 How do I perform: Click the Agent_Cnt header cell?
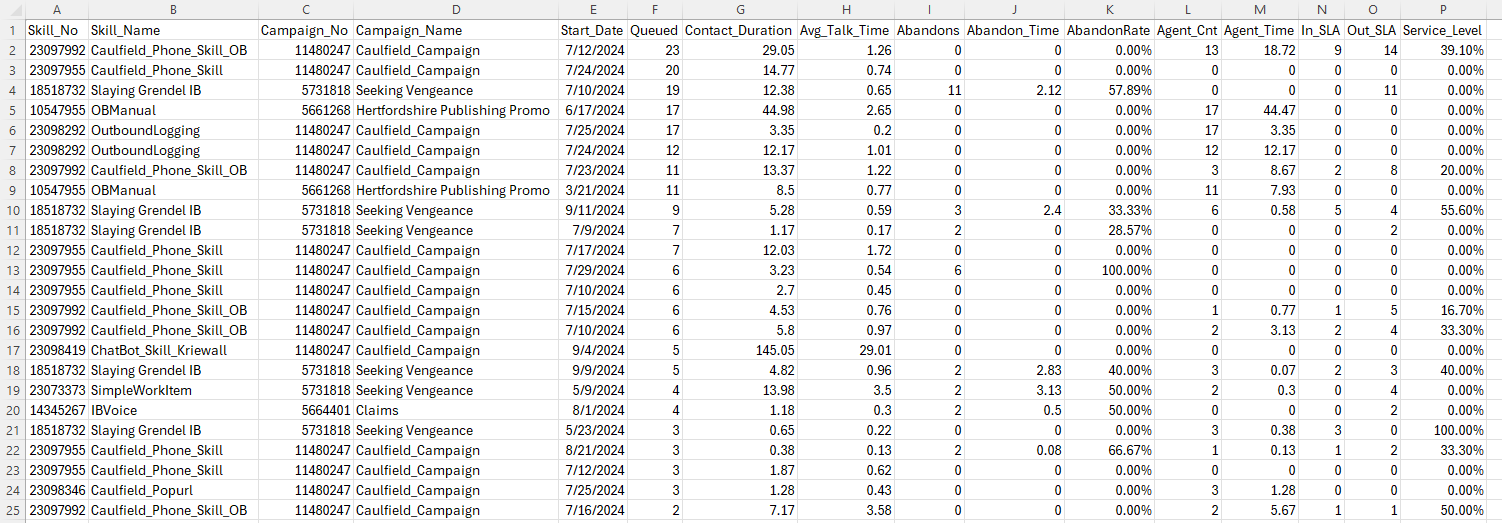click(1187, 30)
